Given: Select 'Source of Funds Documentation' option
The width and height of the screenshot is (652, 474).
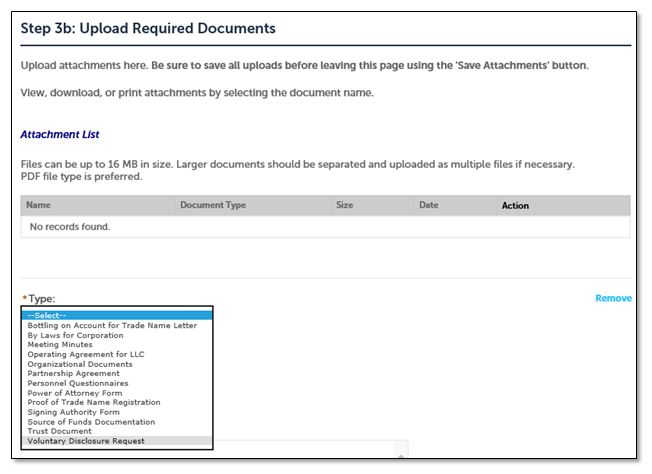Looking at the screenshot, I should (117, 422).
